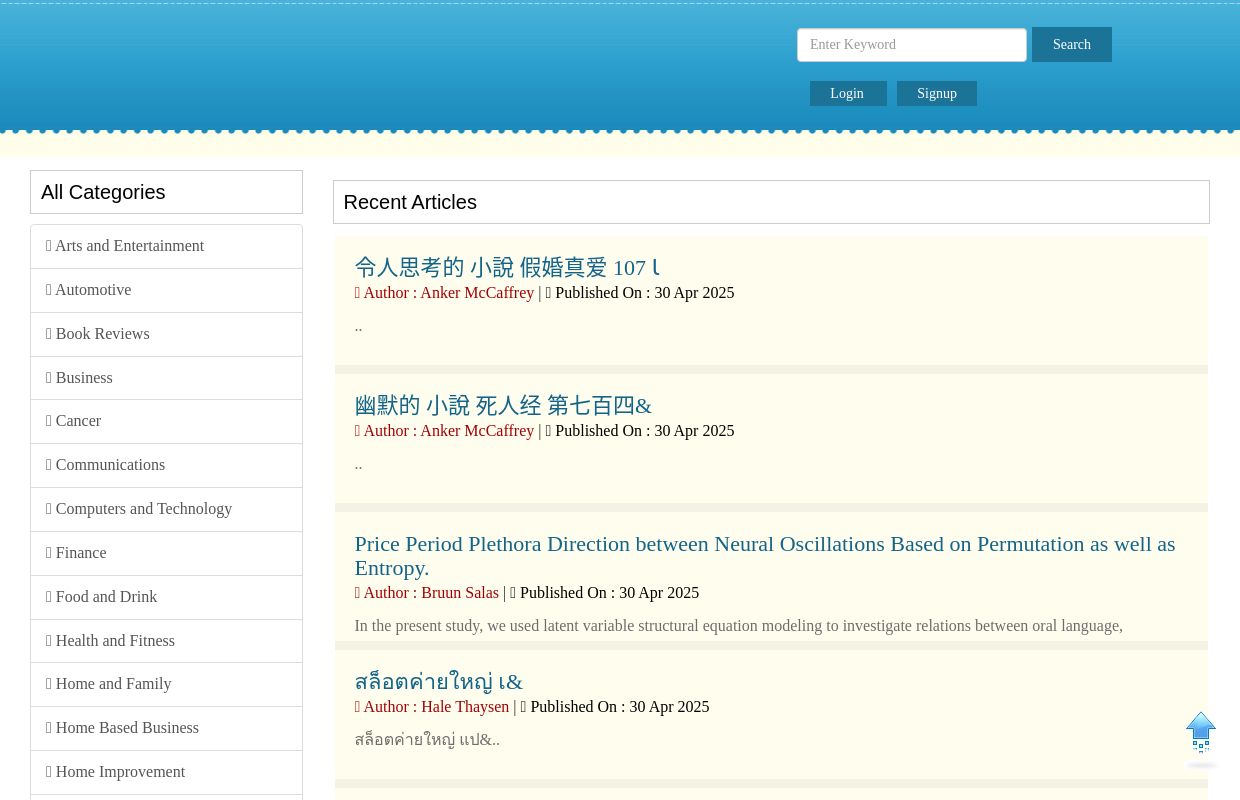1240x800 pixels.
Task: Click the Search button
Action: point(1072,45)
